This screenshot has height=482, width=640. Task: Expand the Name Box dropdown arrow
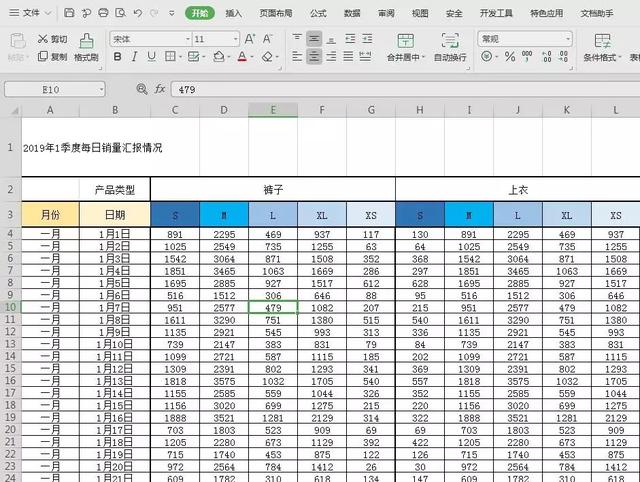[101, 89]
